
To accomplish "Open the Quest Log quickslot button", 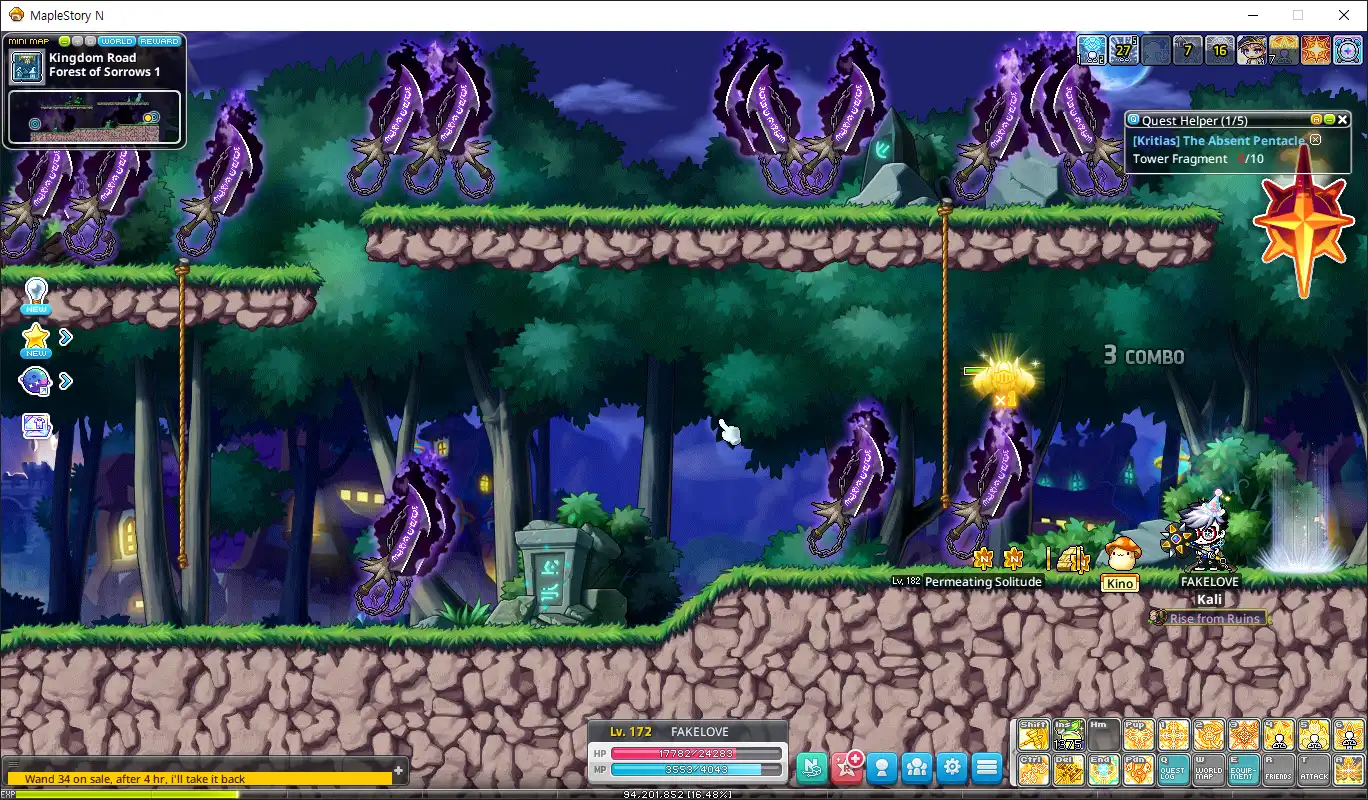I will 1174,770.
